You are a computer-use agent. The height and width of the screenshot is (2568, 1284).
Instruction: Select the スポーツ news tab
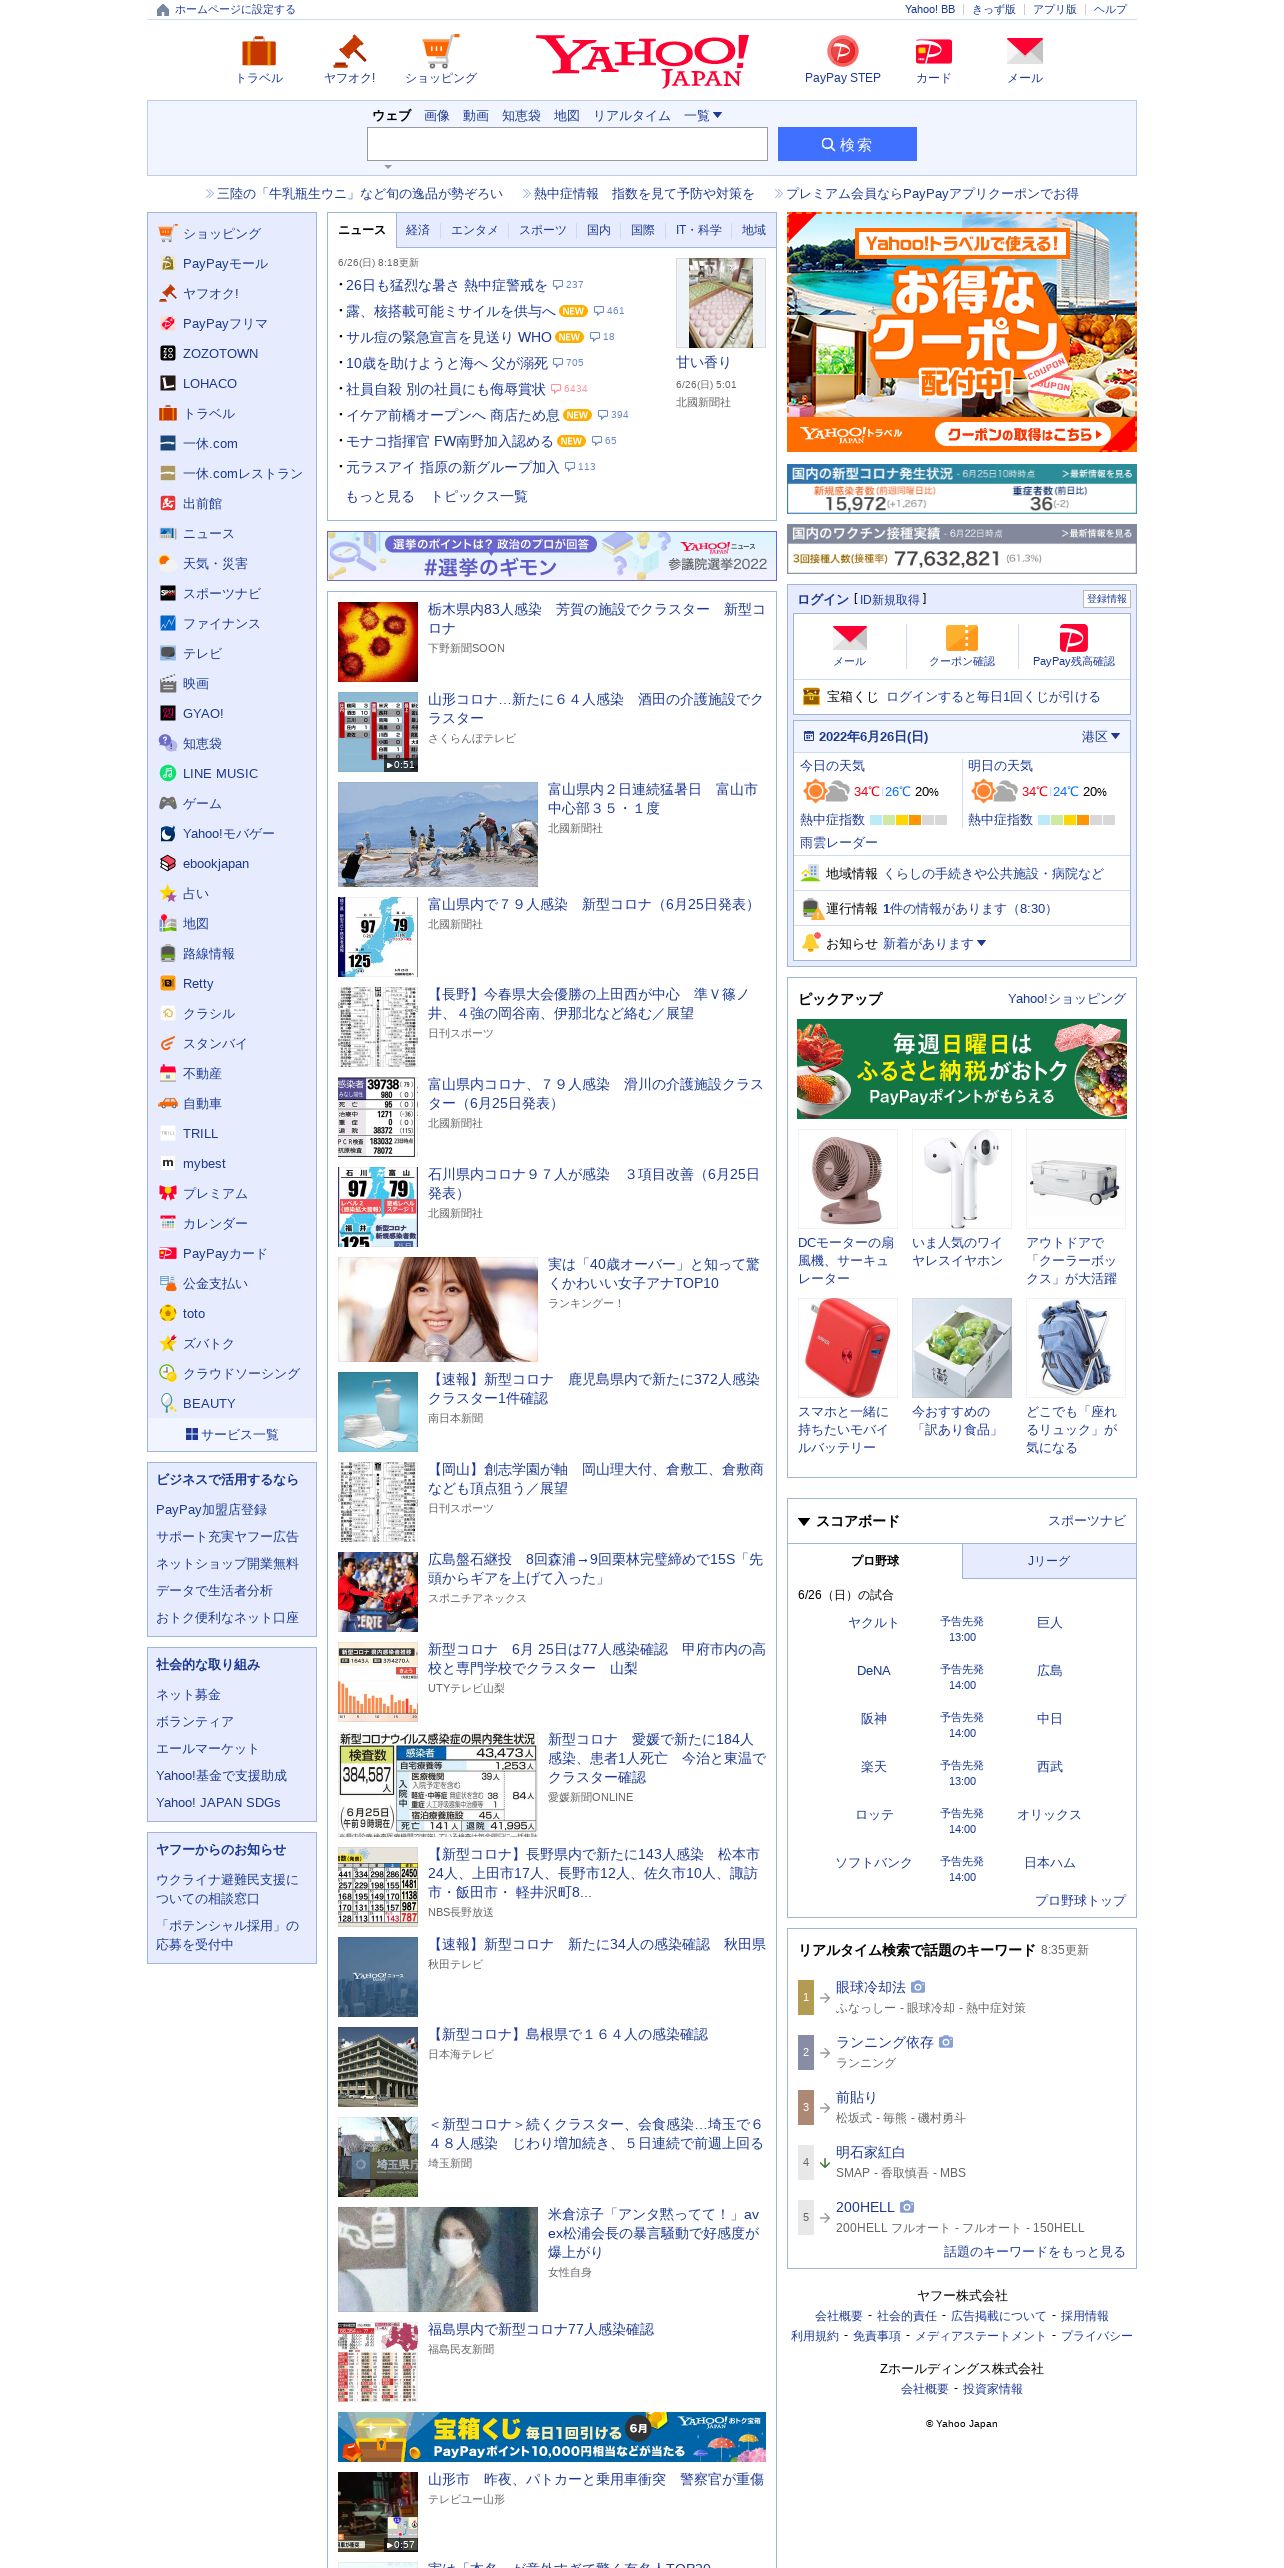[542, 230]
